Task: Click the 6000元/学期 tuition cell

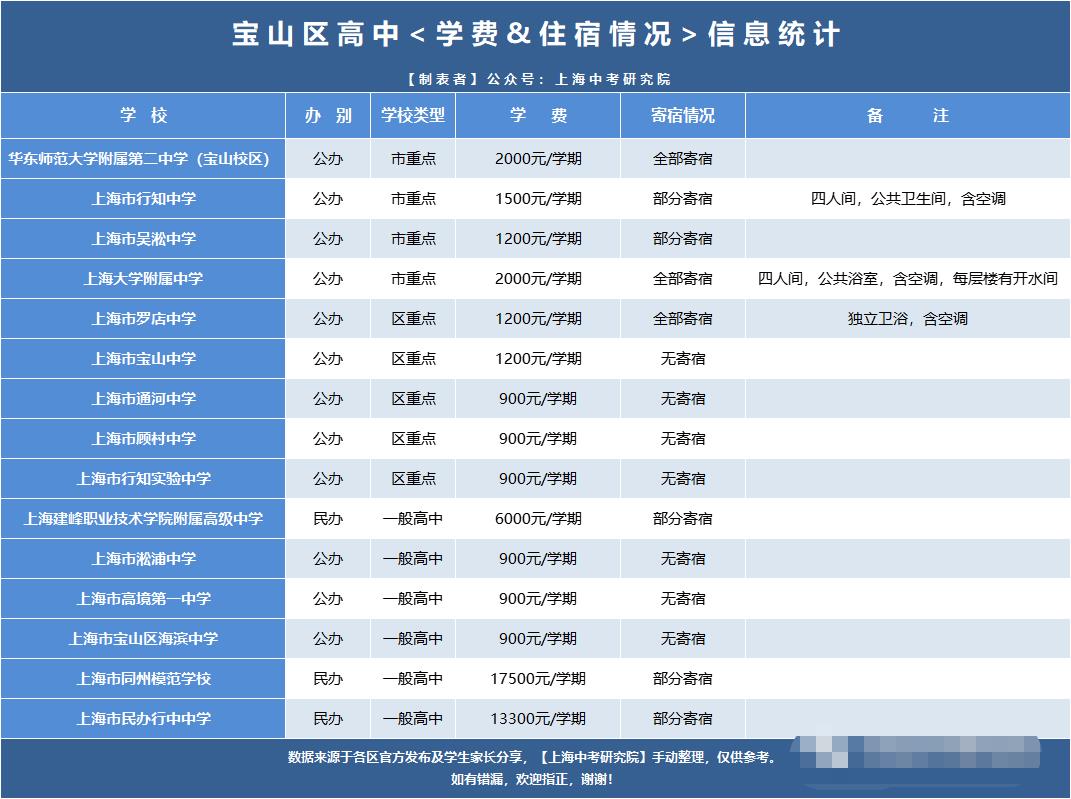Action: [x=538, y=518]
